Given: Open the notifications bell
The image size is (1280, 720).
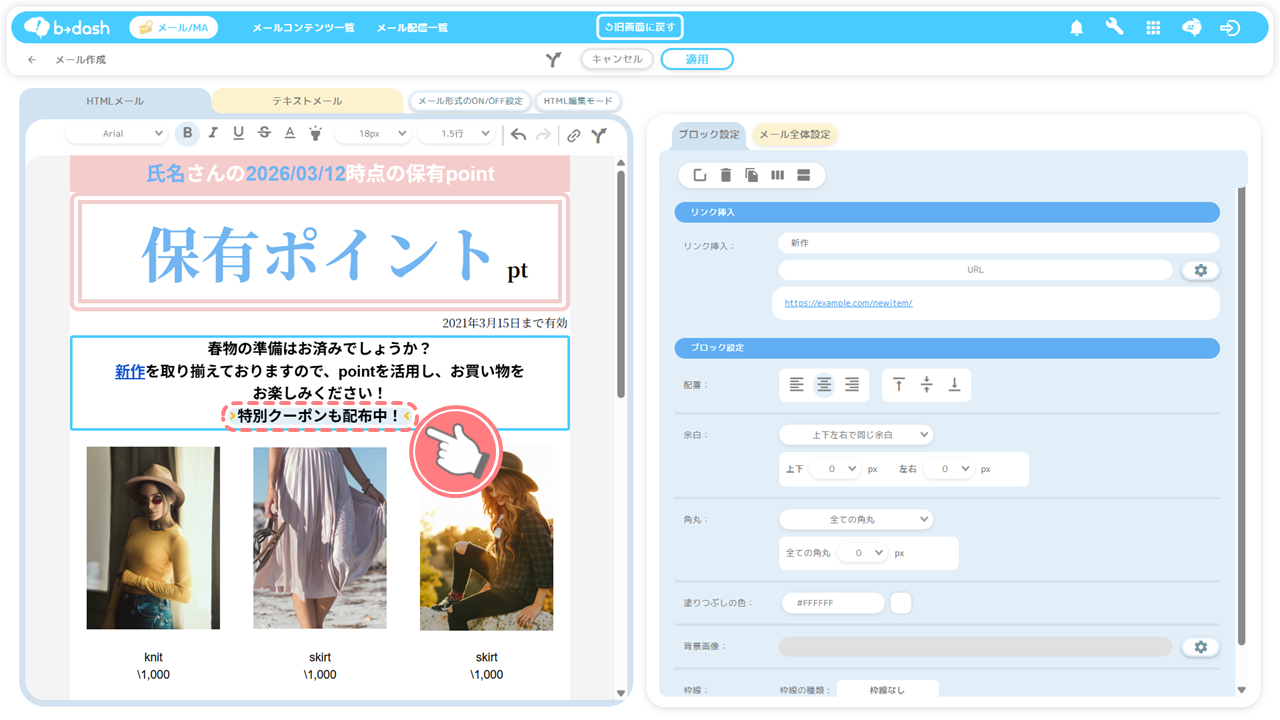Looking at the screenshot, I should 1076,28.
